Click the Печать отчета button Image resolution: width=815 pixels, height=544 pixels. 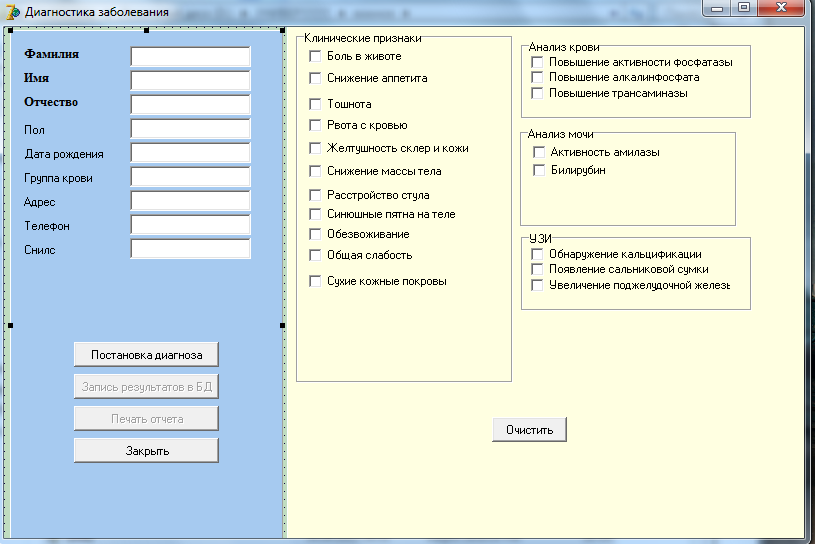pos(146,419)
